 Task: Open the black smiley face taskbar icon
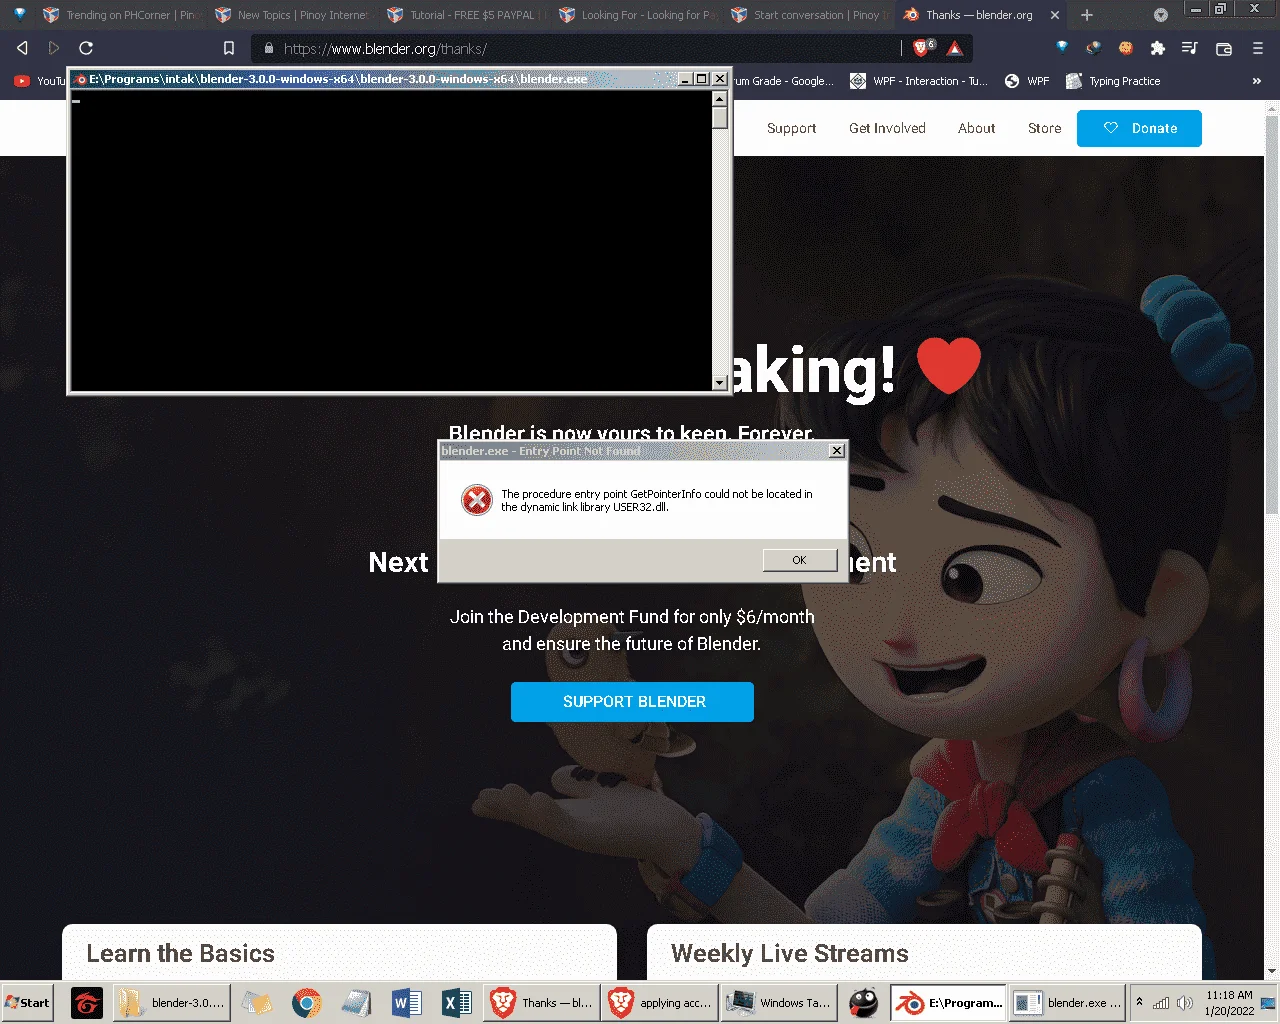pyautogui.click(x=863, y=1003)
